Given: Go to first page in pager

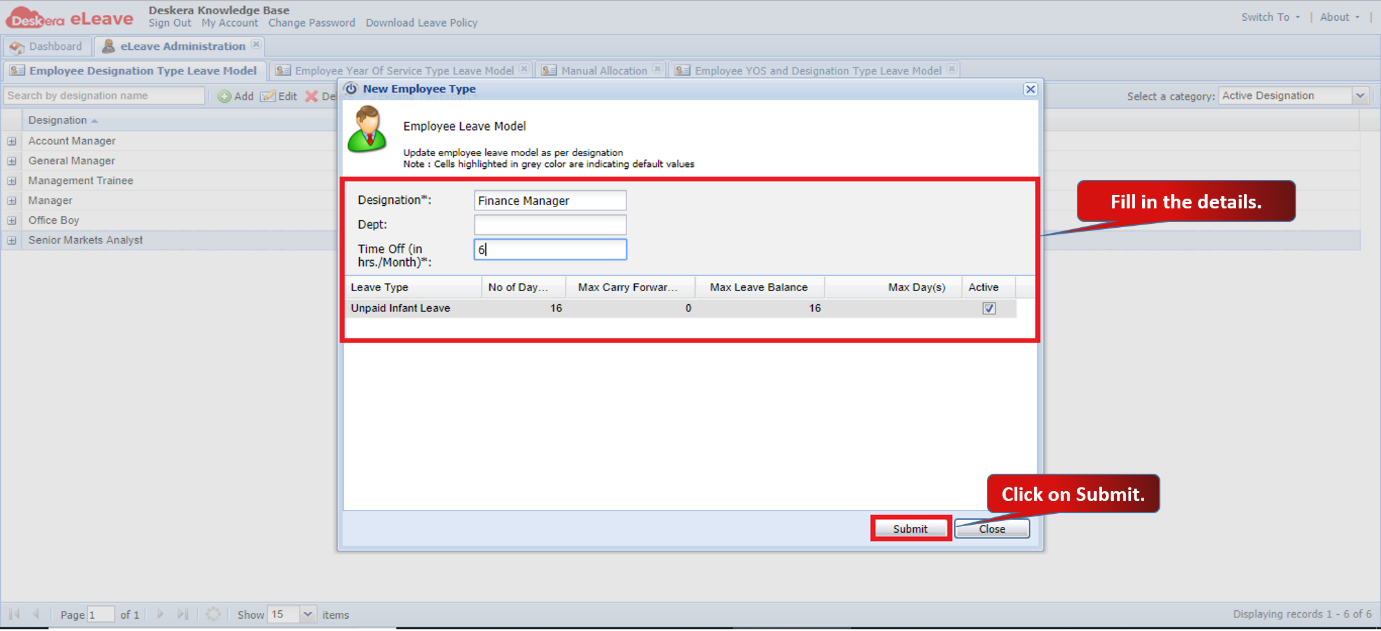Looking at the screenshot, I should (15, 614).
